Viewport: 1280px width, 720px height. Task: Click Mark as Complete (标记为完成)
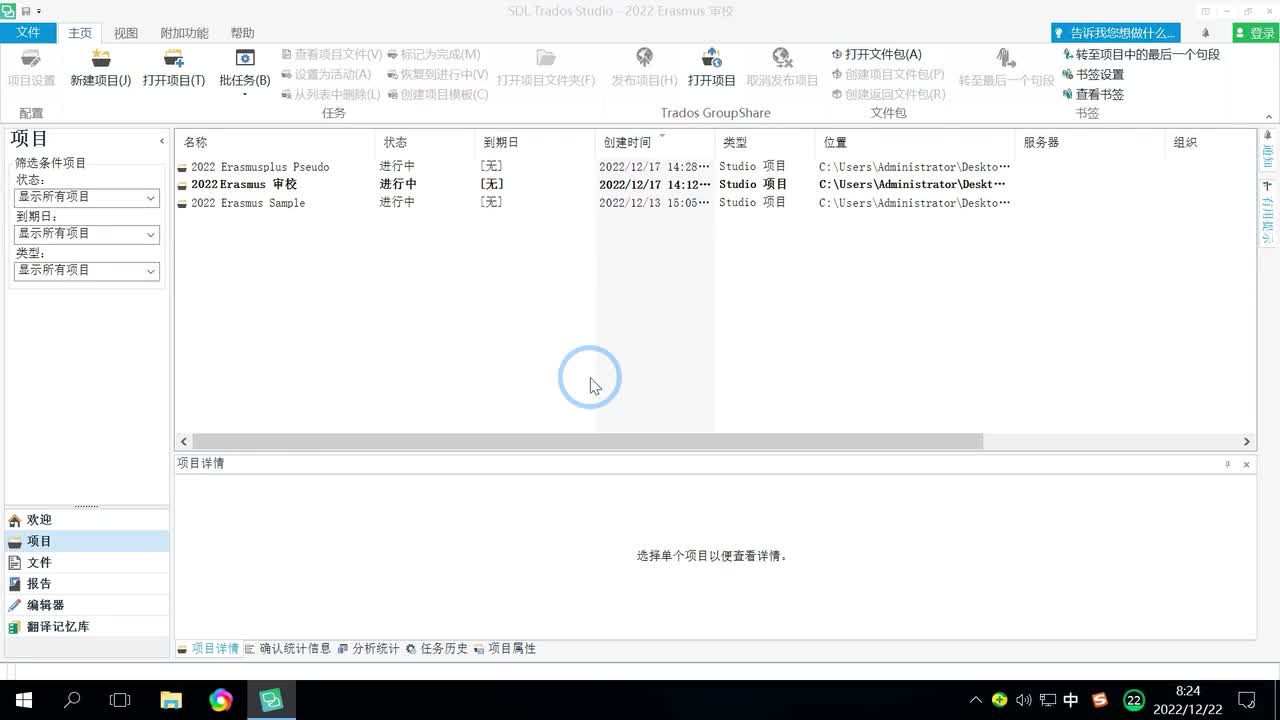pyautogui.click(x=433, y=55)
